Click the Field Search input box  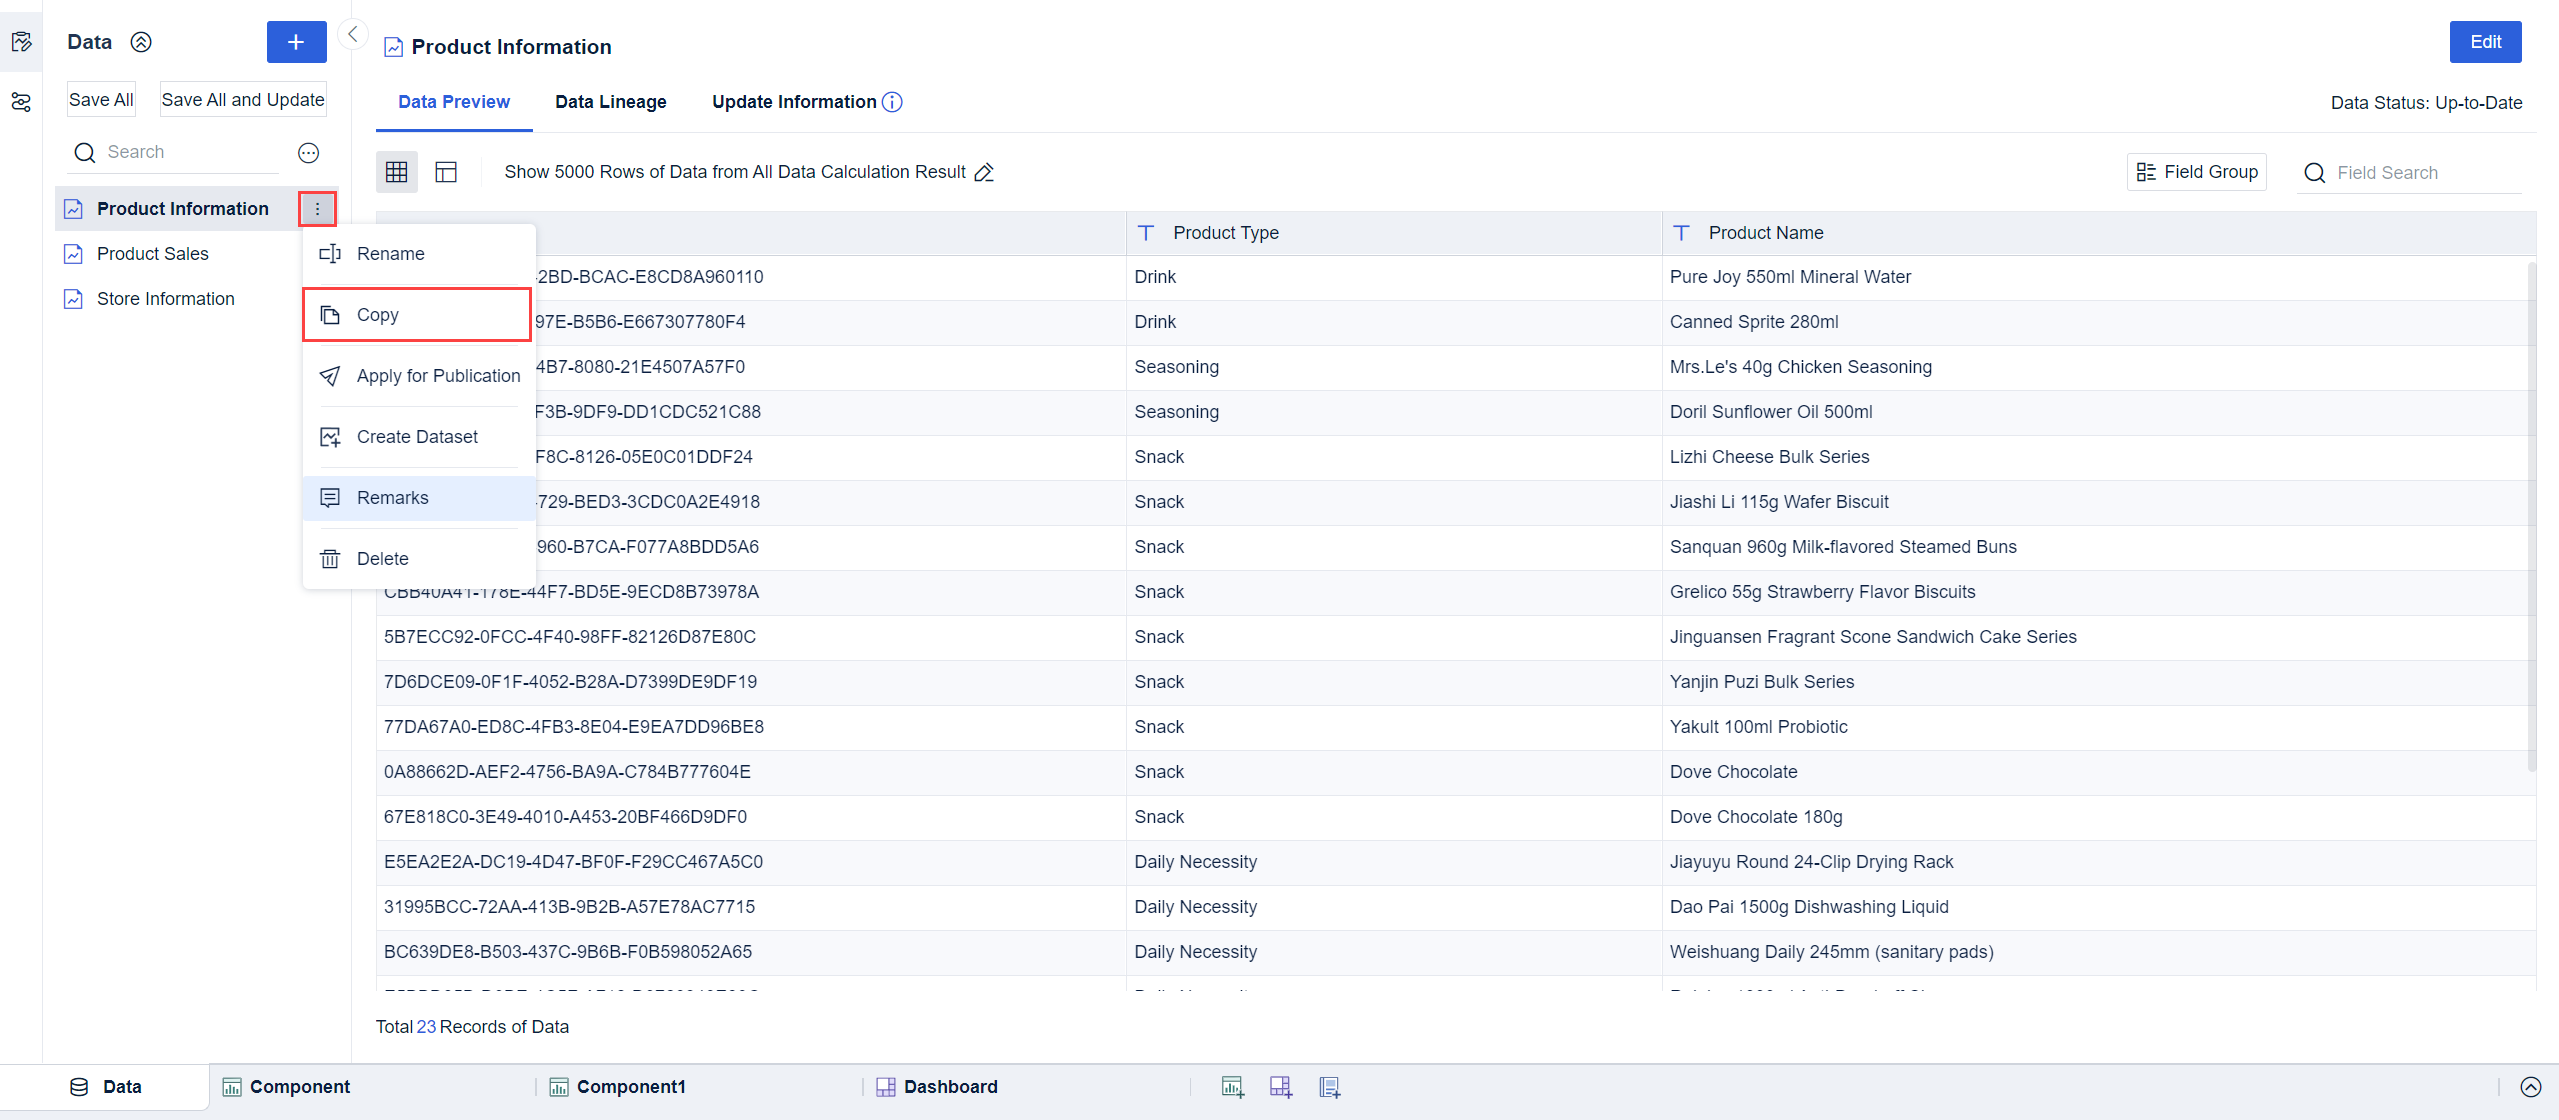point(2420,173)
